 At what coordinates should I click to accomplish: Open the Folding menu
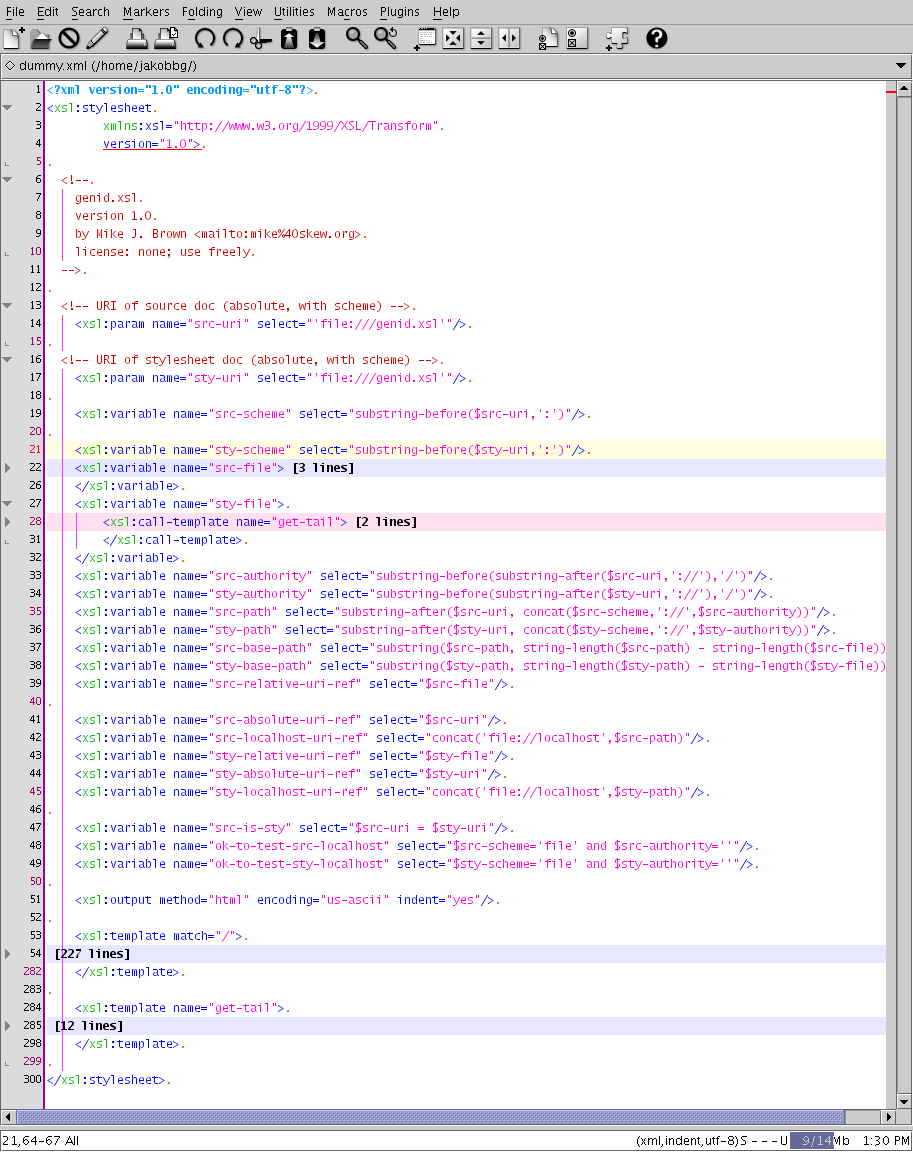[202, 12]
